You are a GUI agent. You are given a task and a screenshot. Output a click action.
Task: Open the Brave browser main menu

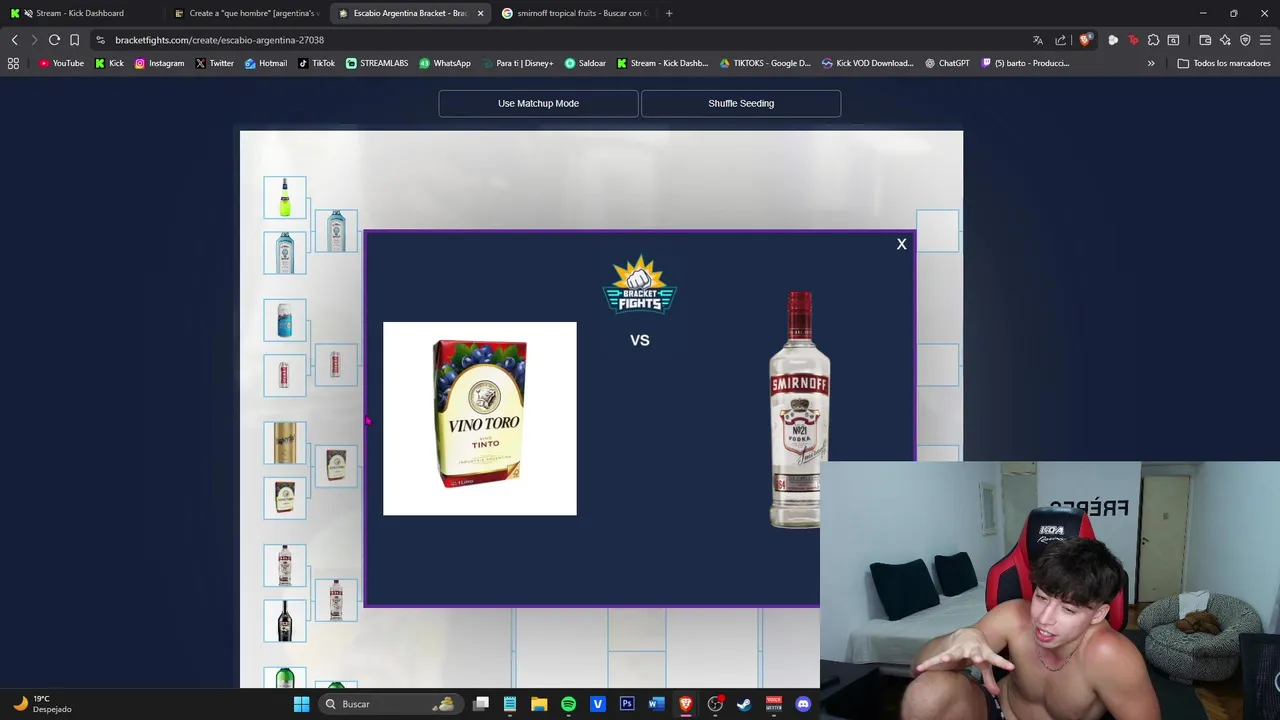(1265, 40)
